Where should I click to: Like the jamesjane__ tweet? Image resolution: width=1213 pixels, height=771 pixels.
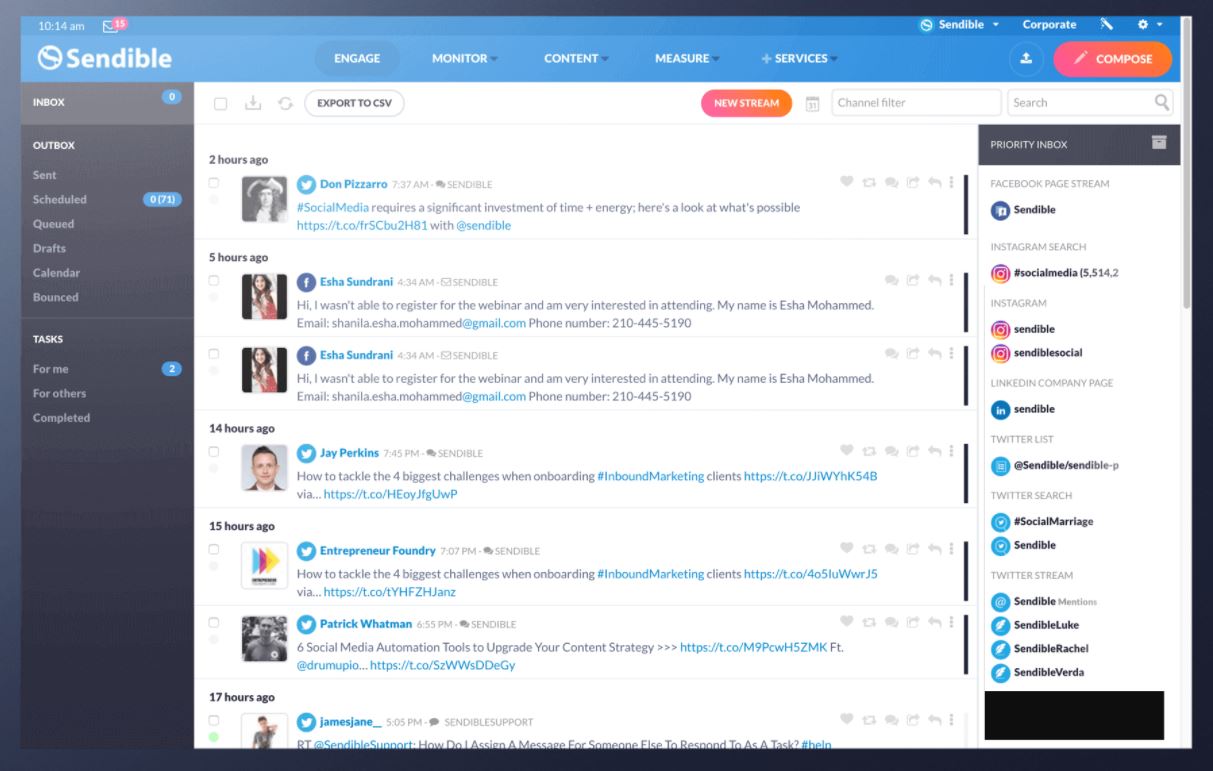[847, 719]
